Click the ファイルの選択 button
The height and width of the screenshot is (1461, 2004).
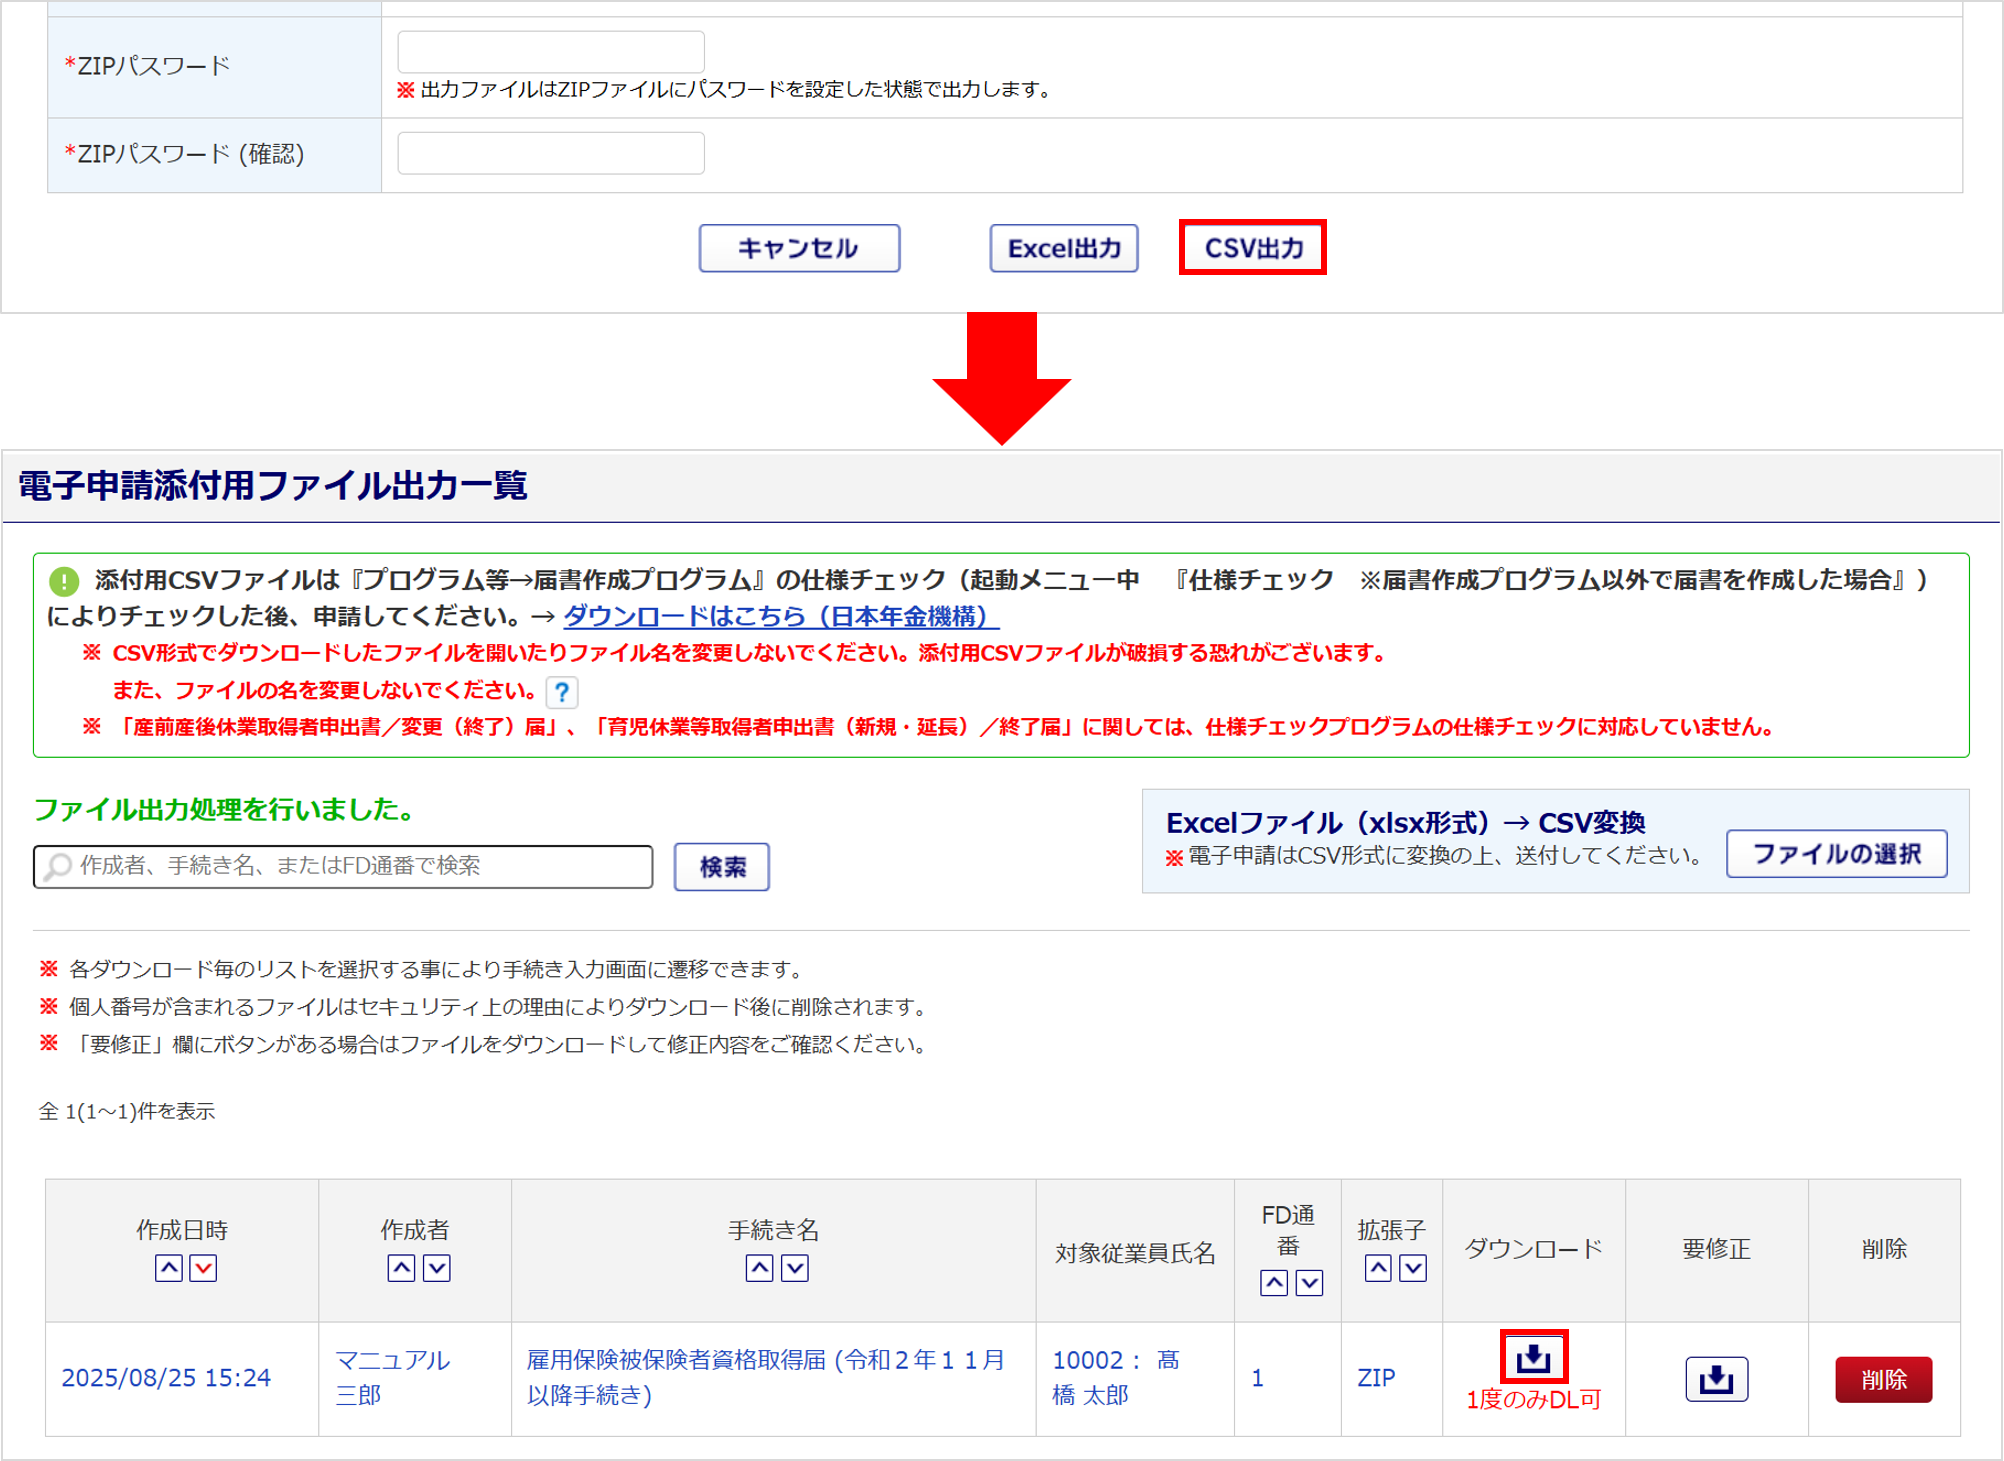(x=1836, y=854)
